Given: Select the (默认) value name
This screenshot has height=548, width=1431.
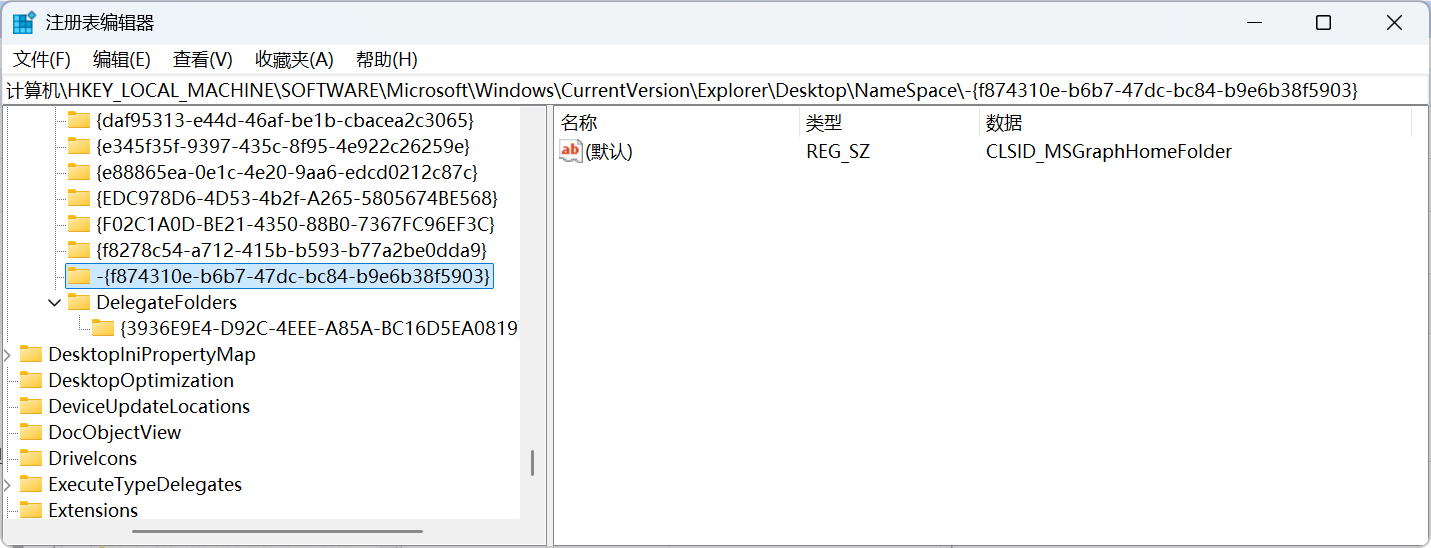Looking at the screenshot, I should 609,152.
